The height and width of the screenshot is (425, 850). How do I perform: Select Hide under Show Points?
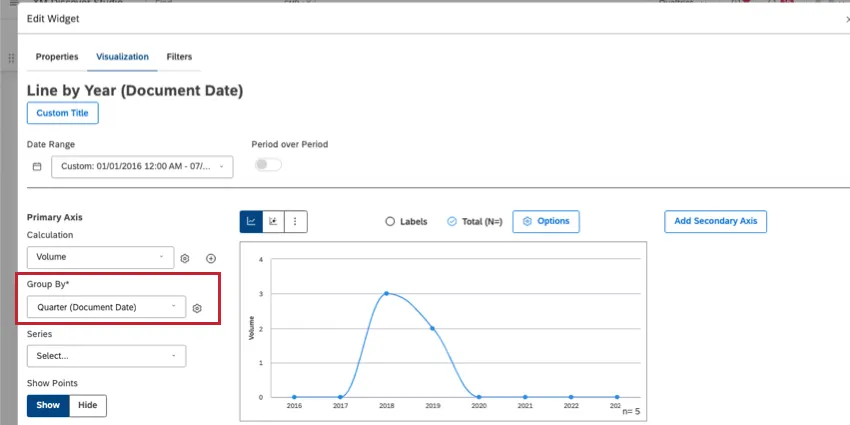[88, 405]
